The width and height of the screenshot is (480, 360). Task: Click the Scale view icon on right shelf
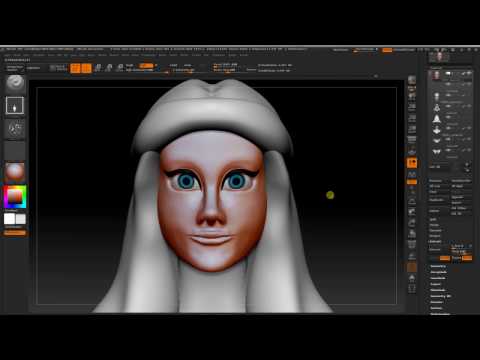click(412, 223)
